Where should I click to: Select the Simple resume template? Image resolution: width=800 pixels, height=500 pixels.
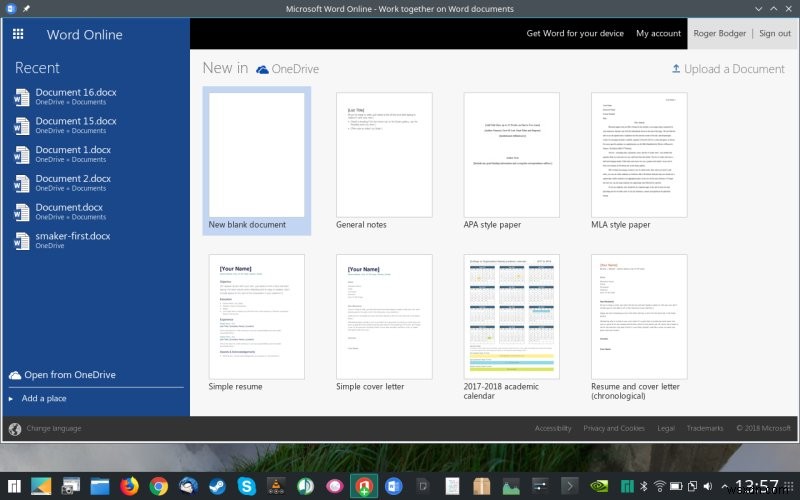click(257, 322)
